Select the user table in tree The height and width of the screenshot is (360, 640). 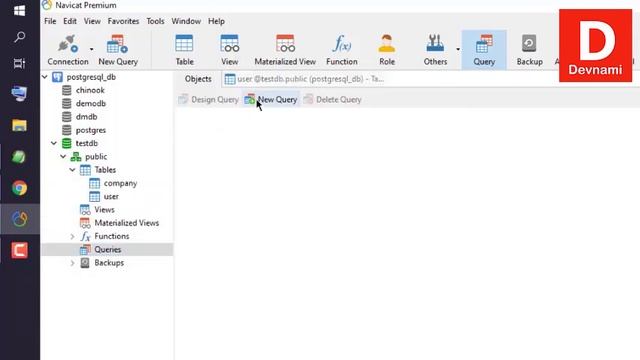coord(111,196)
